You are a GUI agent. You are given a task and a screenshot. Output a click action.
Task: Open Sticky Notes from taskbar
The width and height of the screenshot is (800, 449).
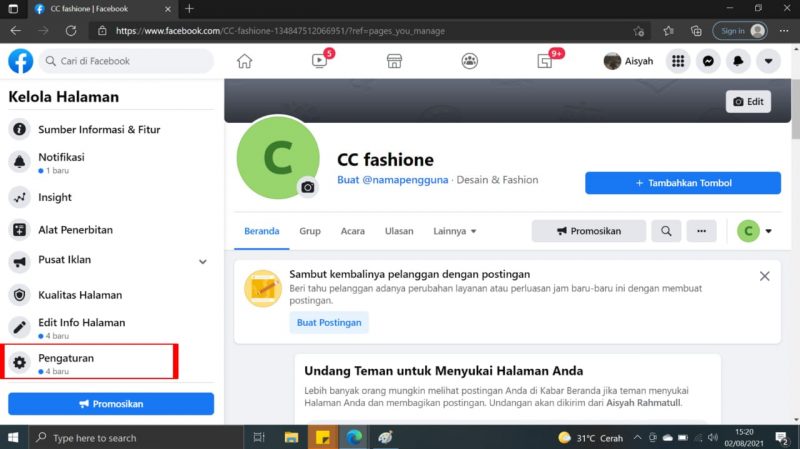click(x=322, y=437)
